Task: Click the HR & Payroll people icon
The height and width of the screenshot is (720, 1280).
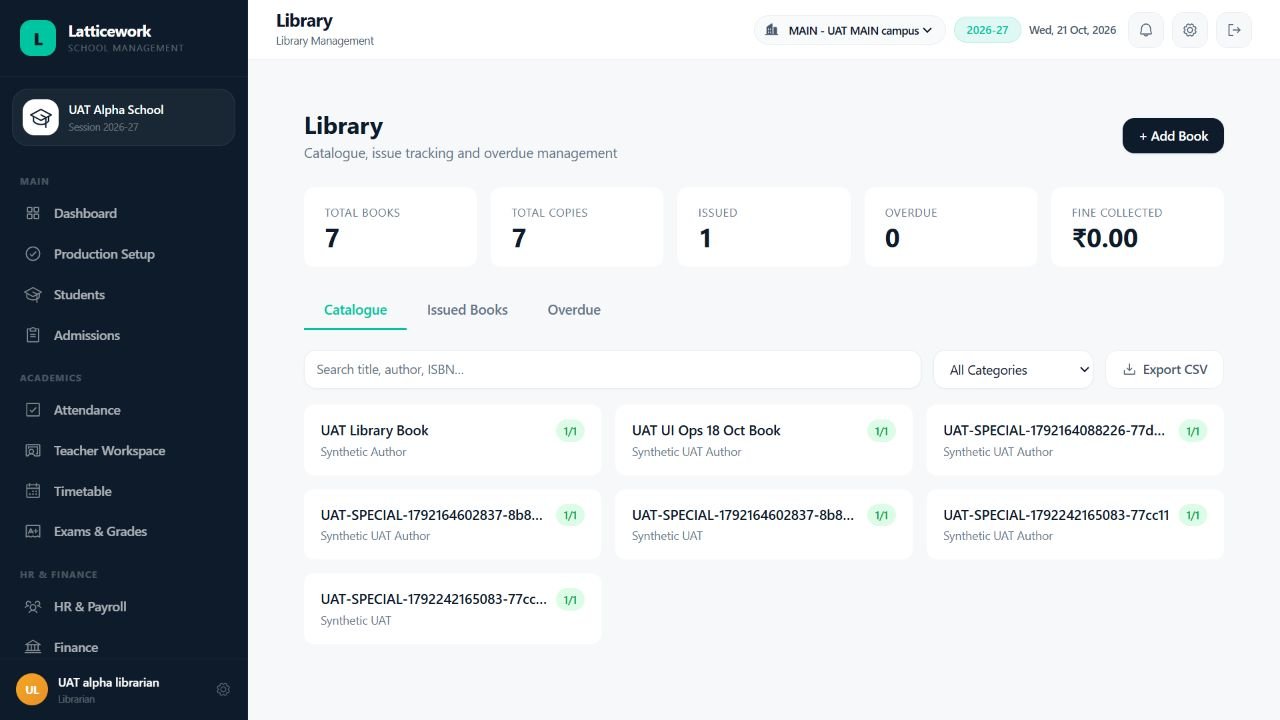Action: pyautogui.click(x=33, y=607)
